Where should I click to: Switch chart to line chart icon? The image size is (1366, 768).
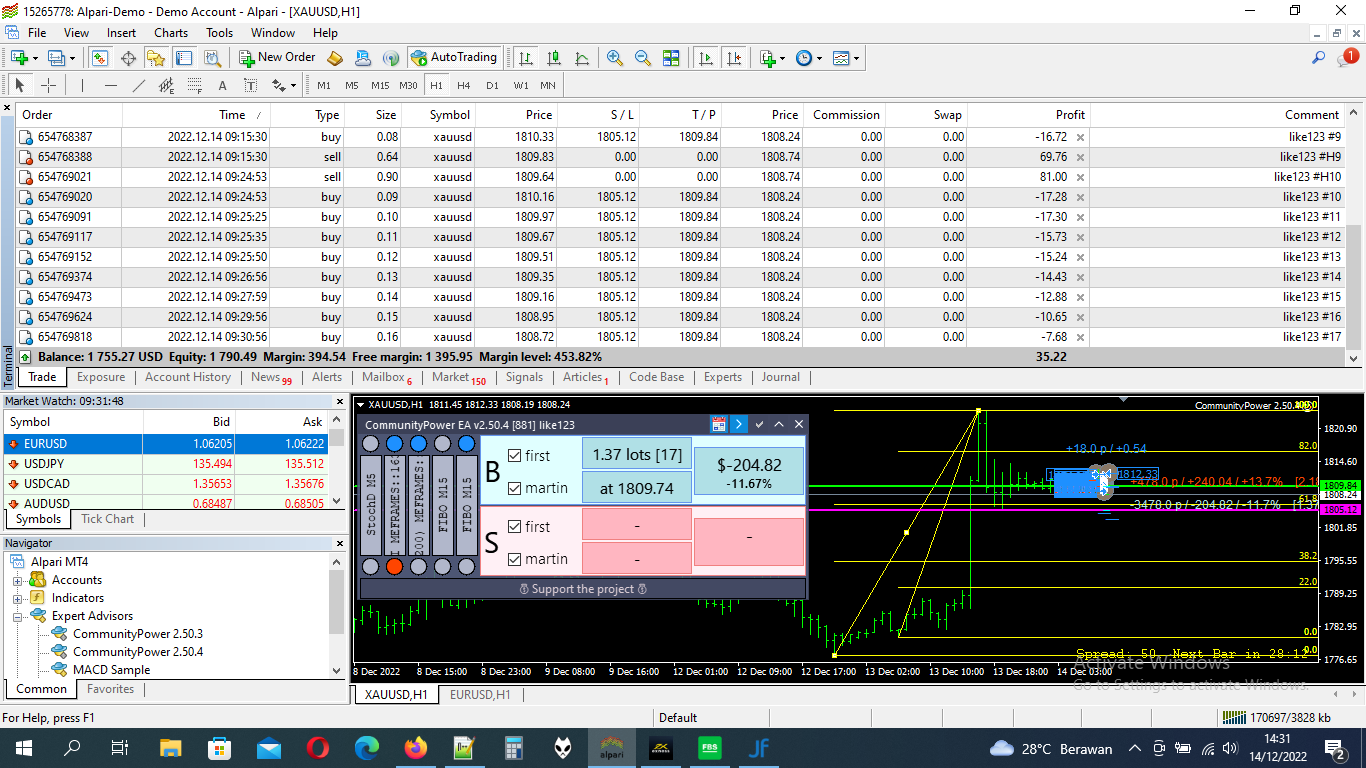point(582,58)
